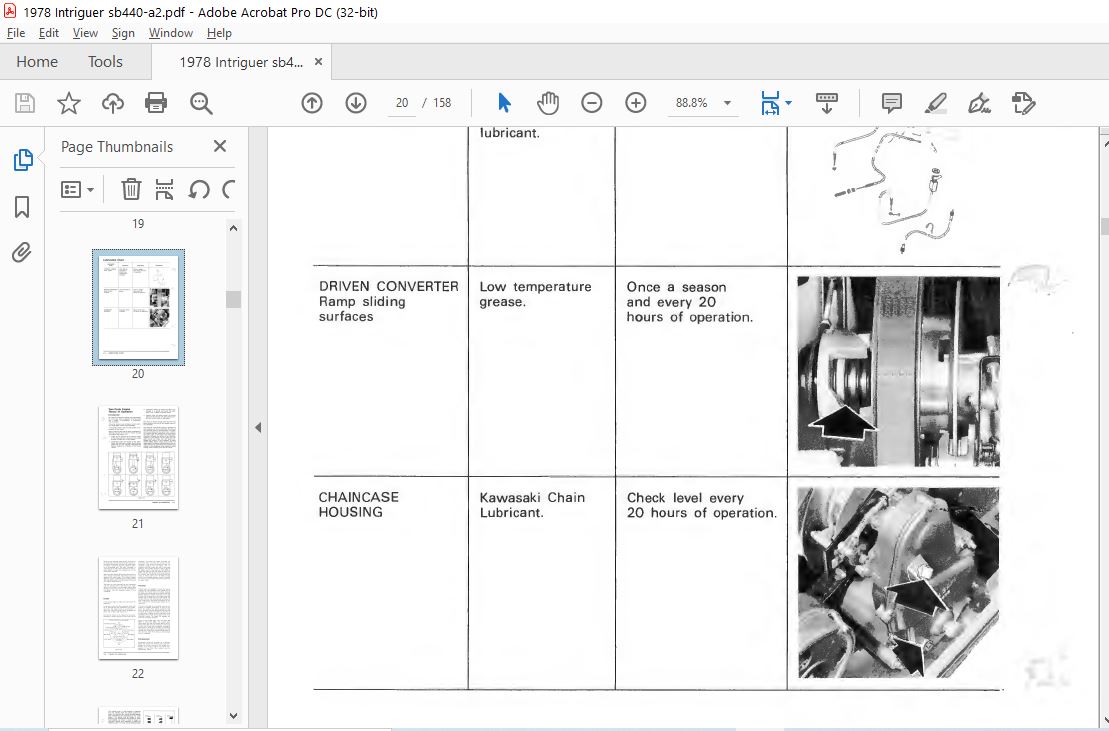This screenshot has height=731, width=1109.
Task: Click the Save file icon
Action: coord(25,103)
